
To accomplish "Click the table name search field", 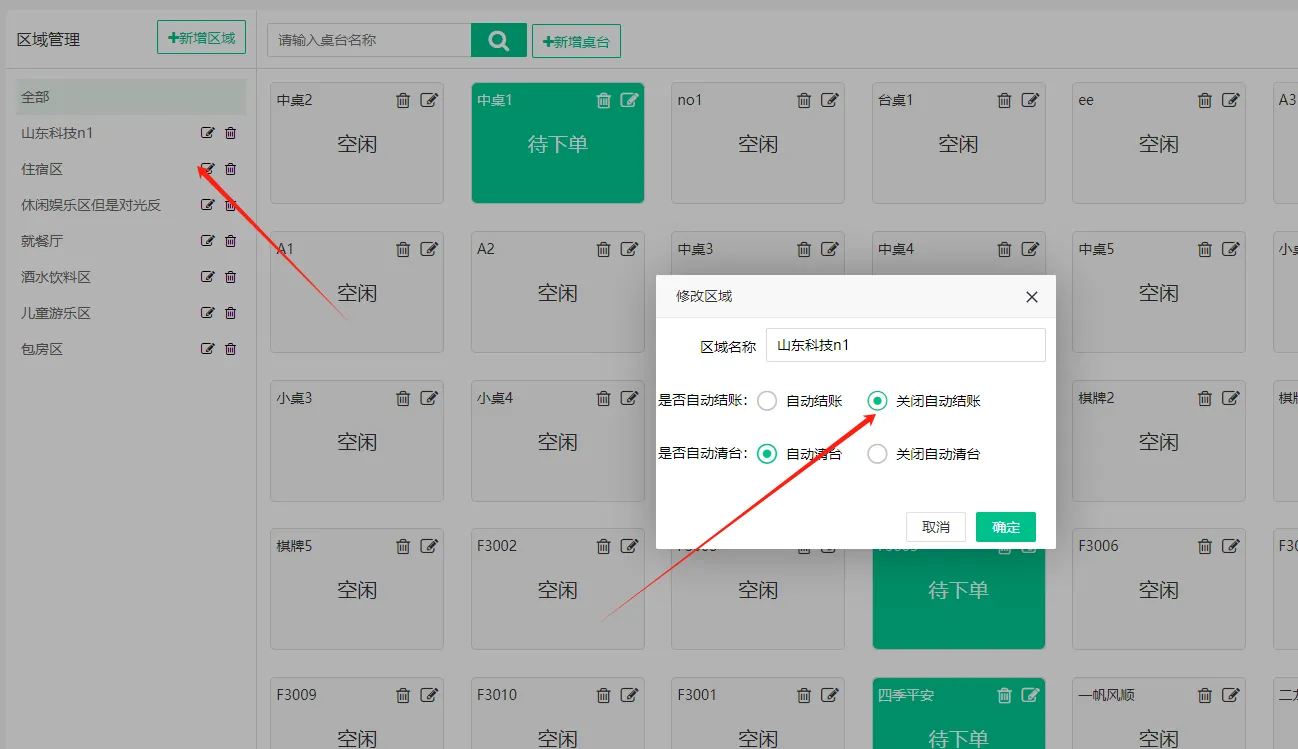I will (x=369, y=41).
